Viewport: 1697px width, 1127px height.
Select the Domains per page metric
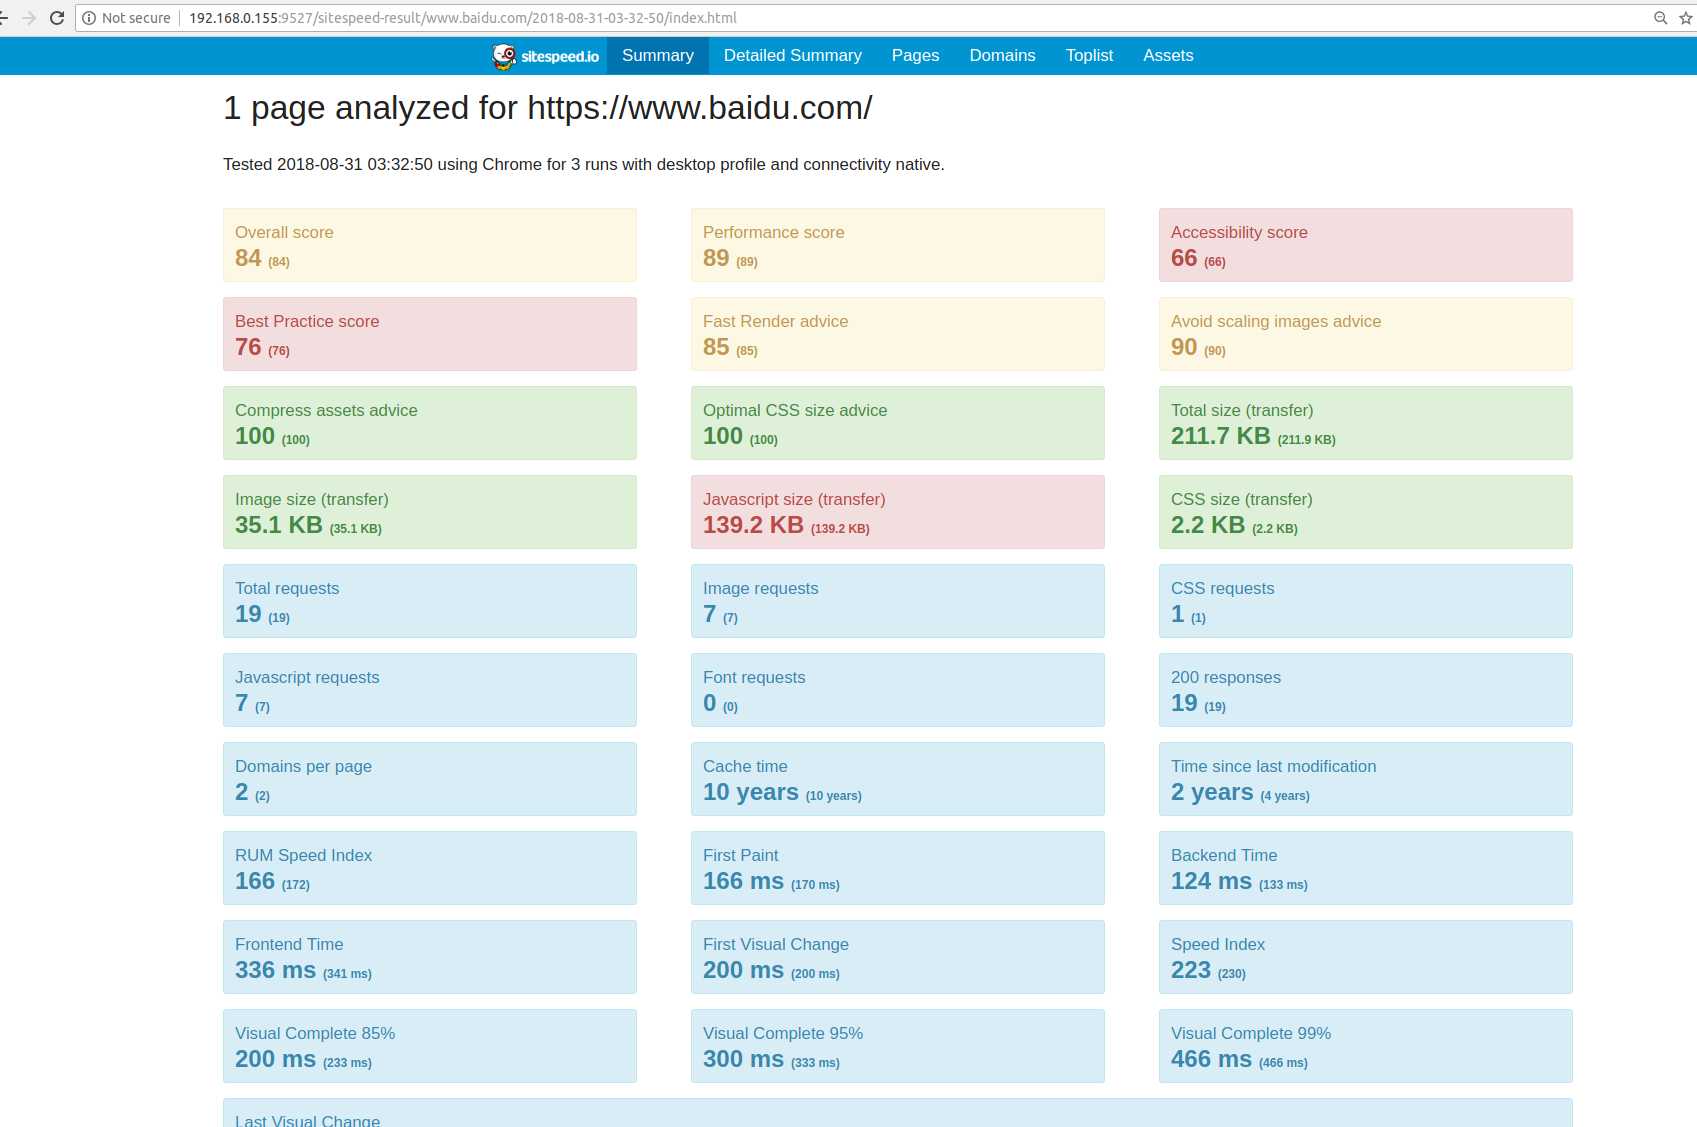click(x=429, y=779)
